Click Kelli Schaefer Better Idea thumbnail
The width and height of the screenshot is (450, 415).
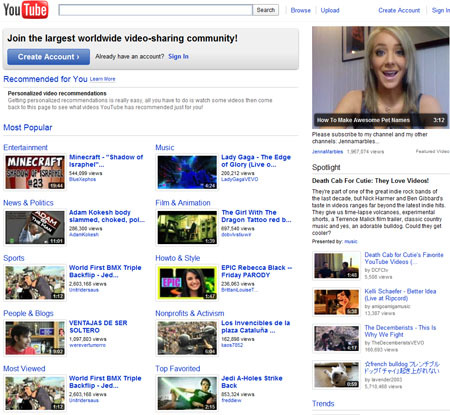click(336, 302)
